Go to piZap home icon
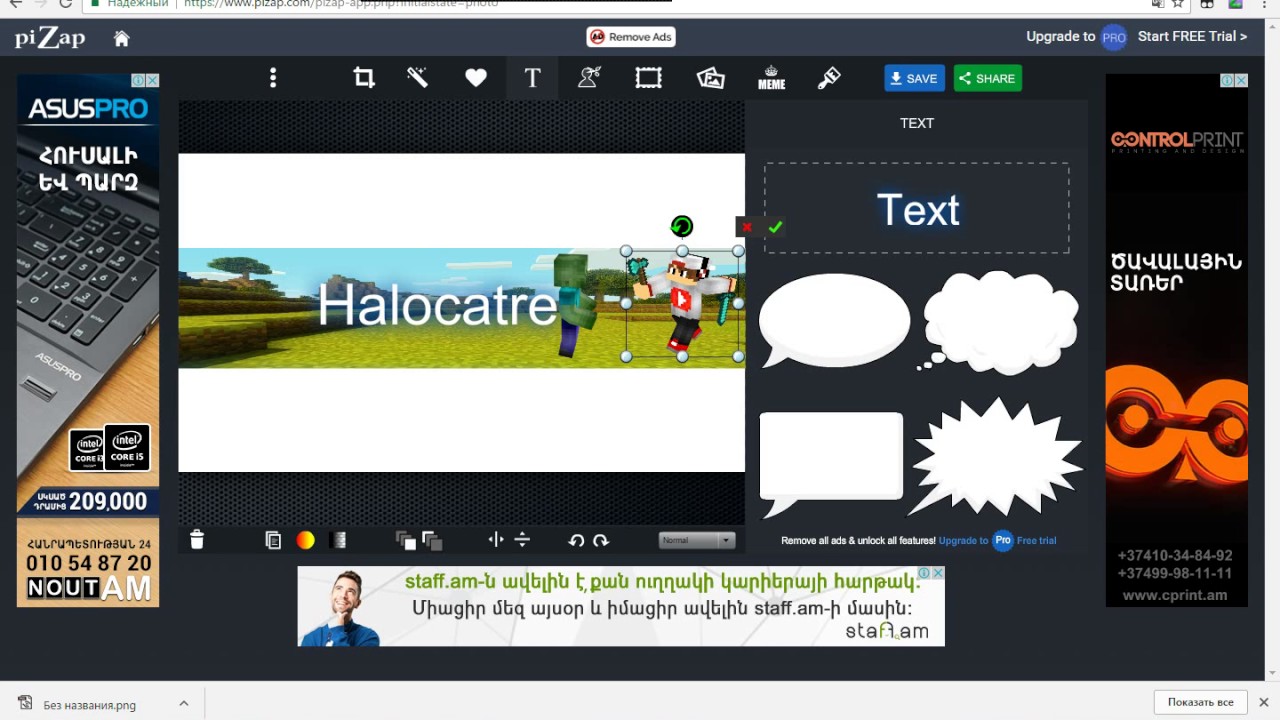 click(121, 38)
